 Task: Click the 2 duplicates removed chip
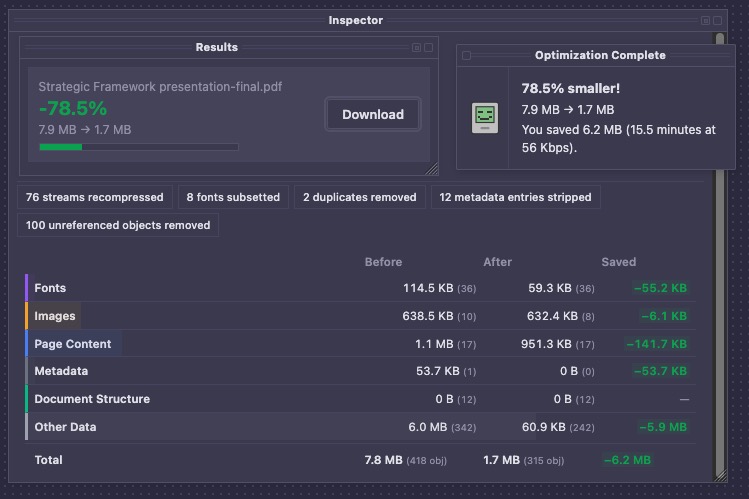click(360, 197)
